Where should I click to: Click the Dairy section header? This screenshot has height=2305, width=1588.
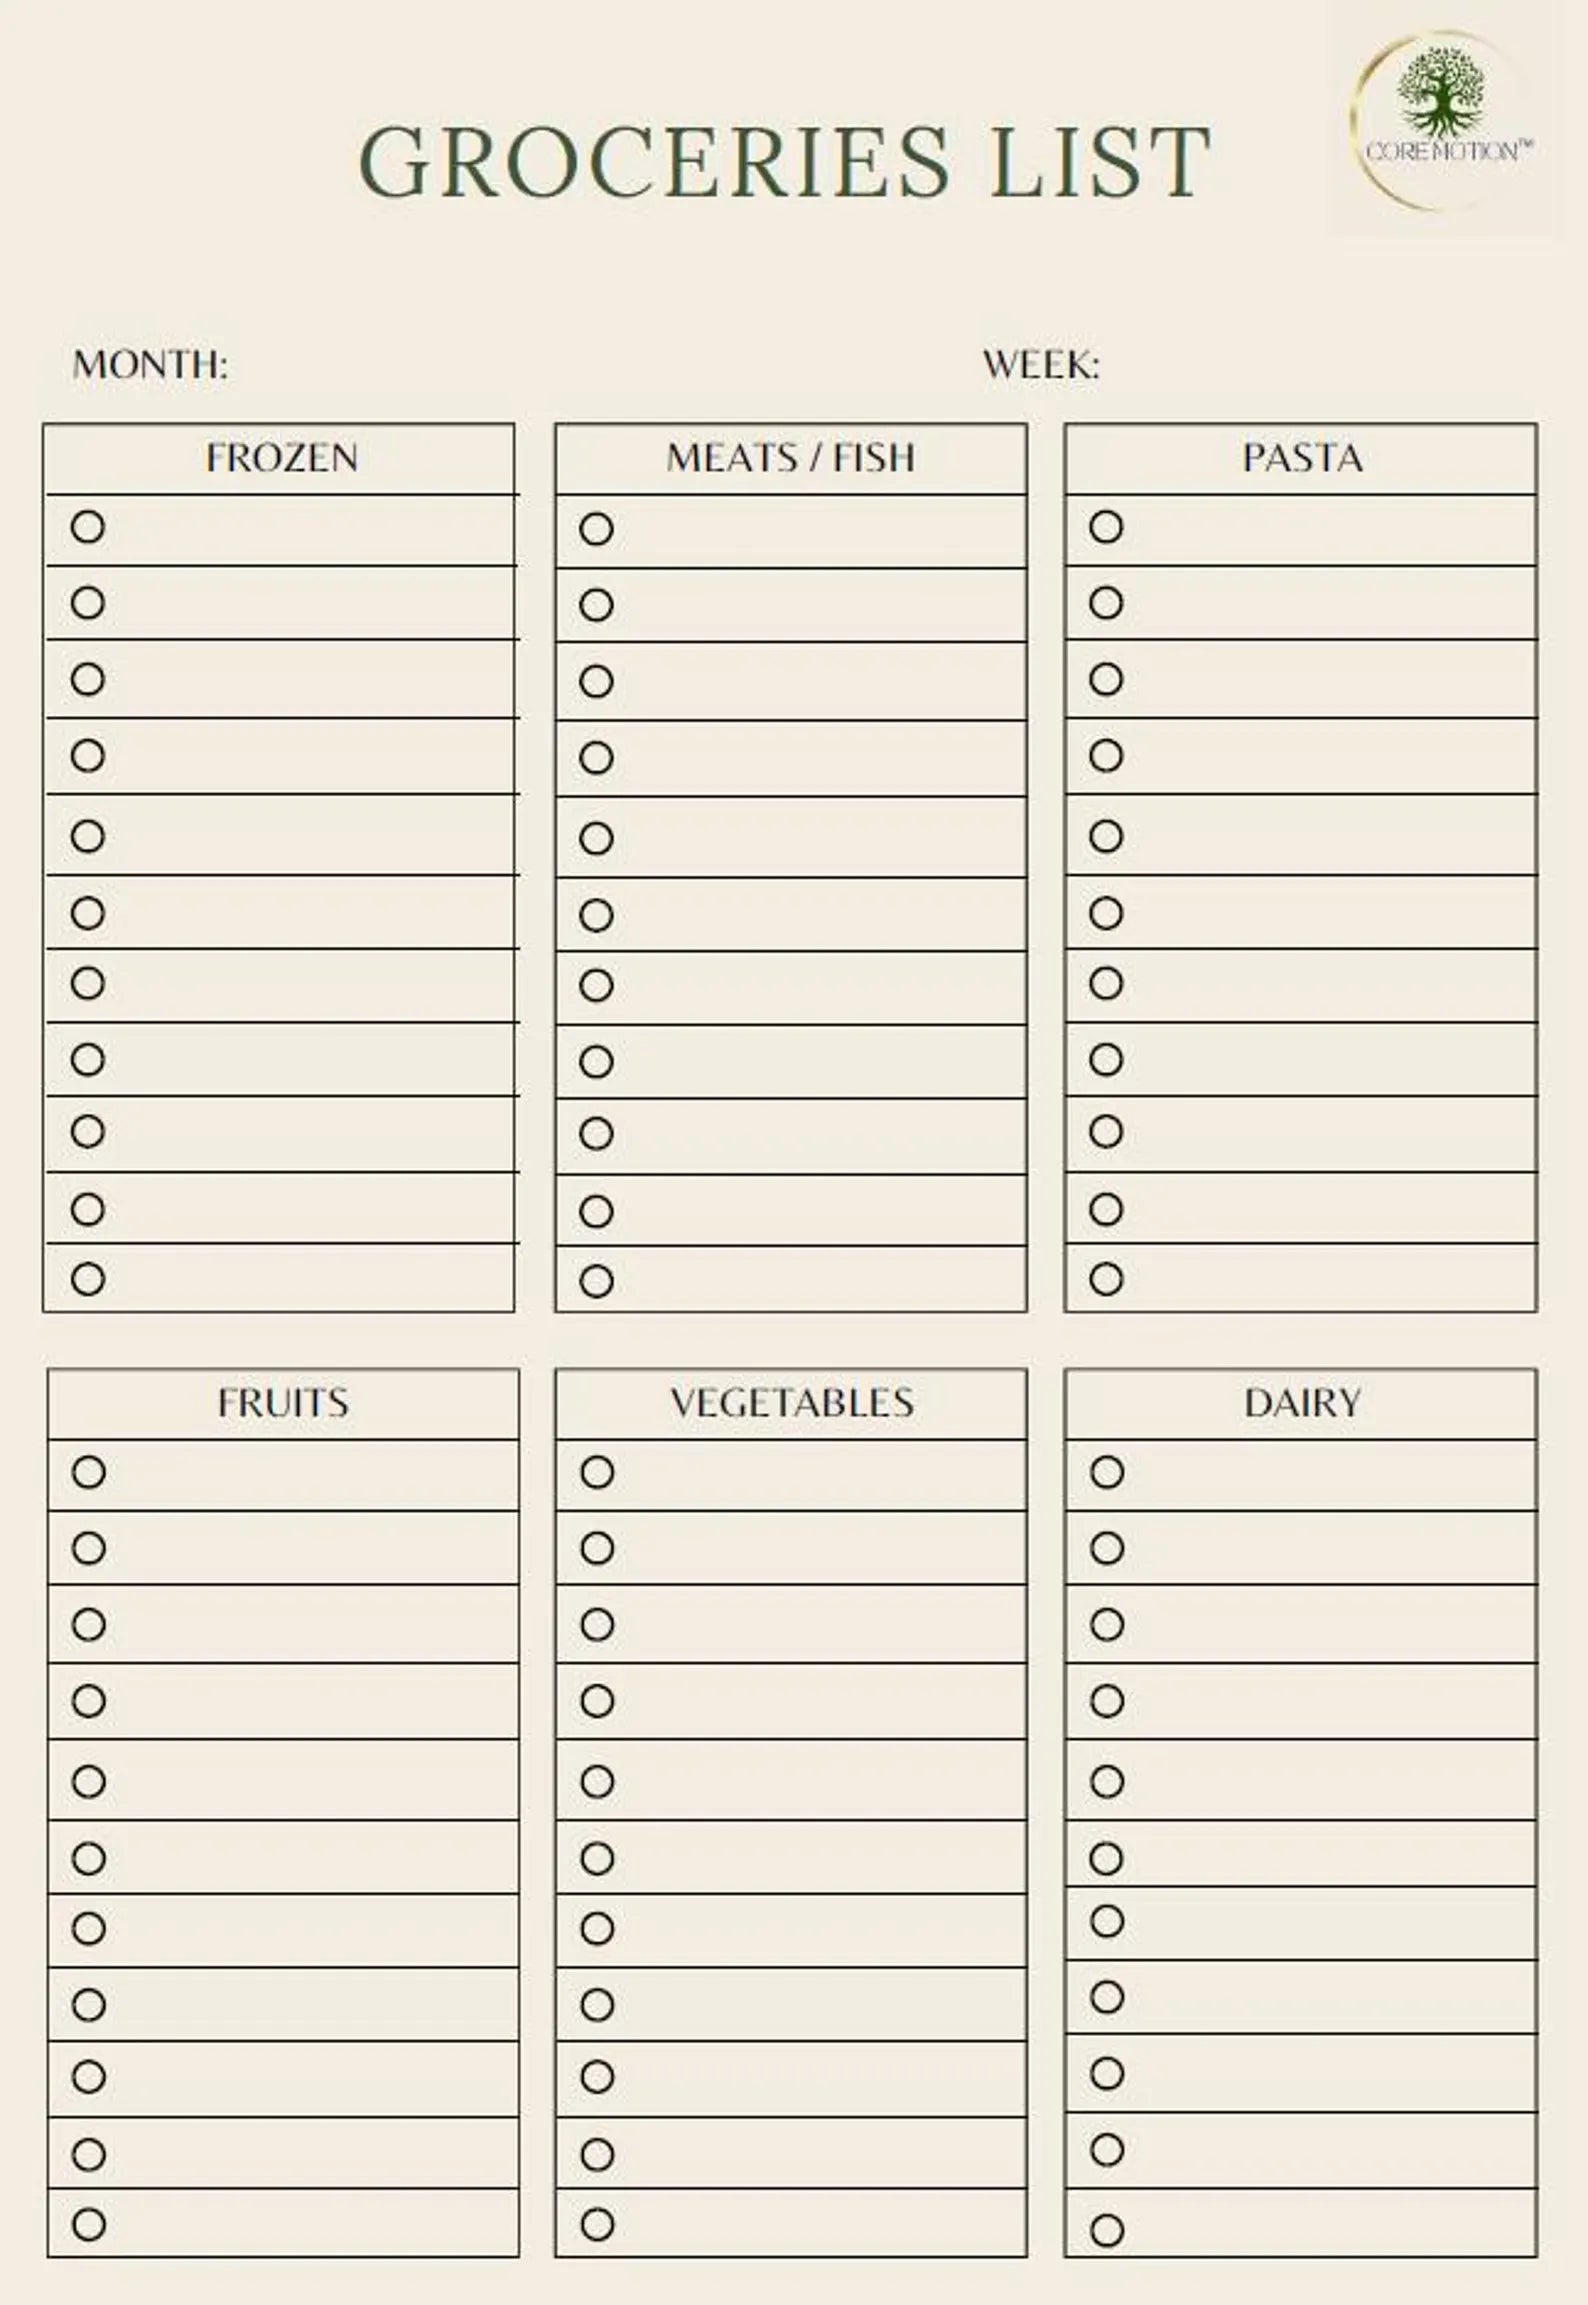click(1301, 1403)
